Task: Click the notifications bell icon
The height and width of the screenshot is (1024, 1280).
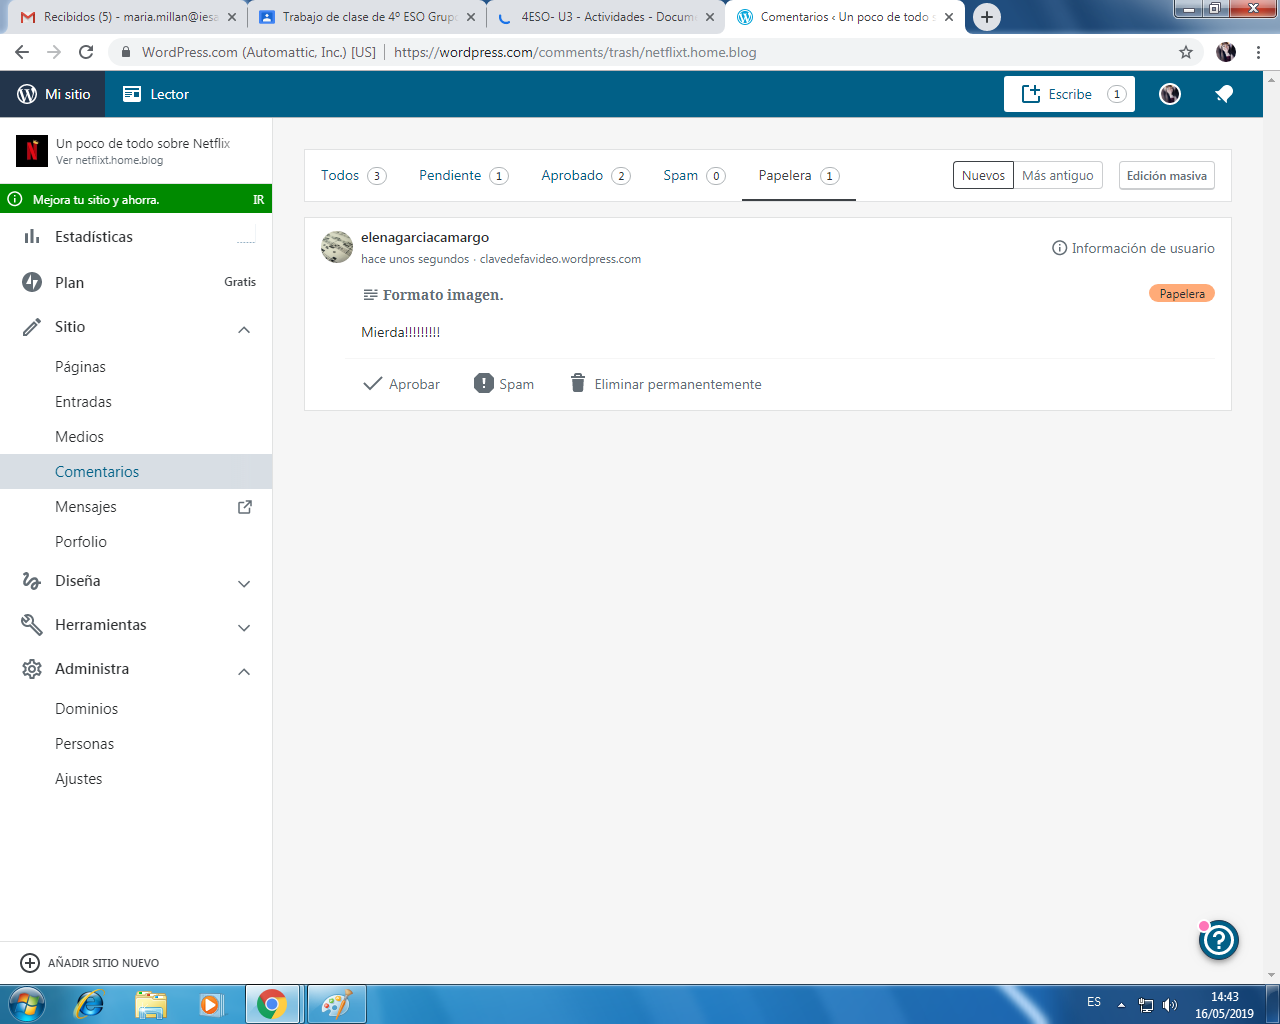Action: tap(1224, 94)
